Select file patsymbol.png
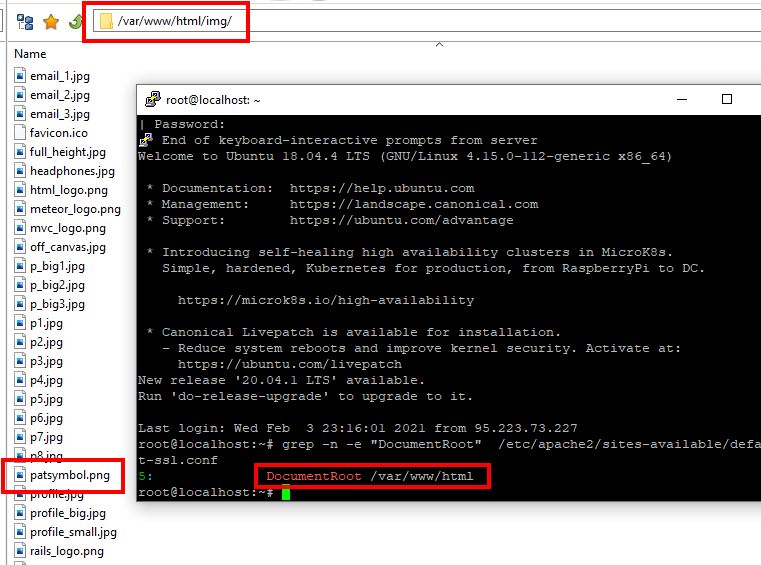Viewport: 761px width, 565px height. click(70, 475)
